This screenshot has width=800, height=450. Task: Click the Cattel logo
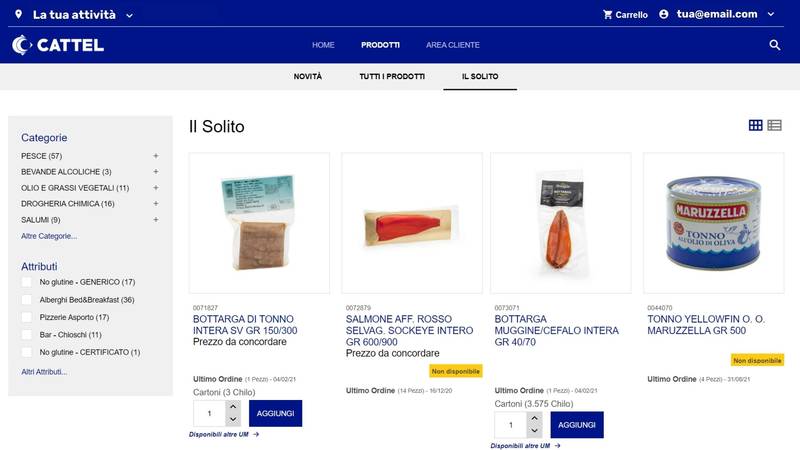tap(58, 45)
